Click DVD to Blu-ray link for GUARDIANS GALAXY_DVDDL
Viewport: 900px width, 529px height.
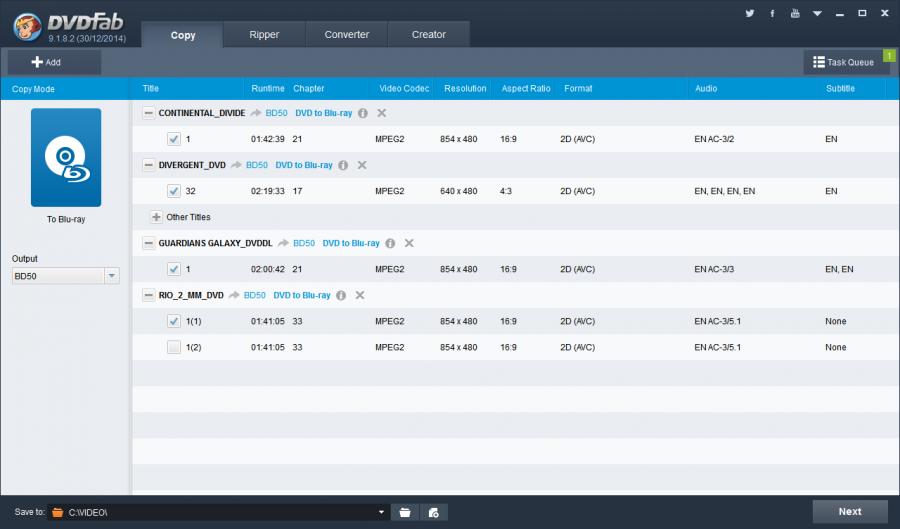[x=351, y=243]
